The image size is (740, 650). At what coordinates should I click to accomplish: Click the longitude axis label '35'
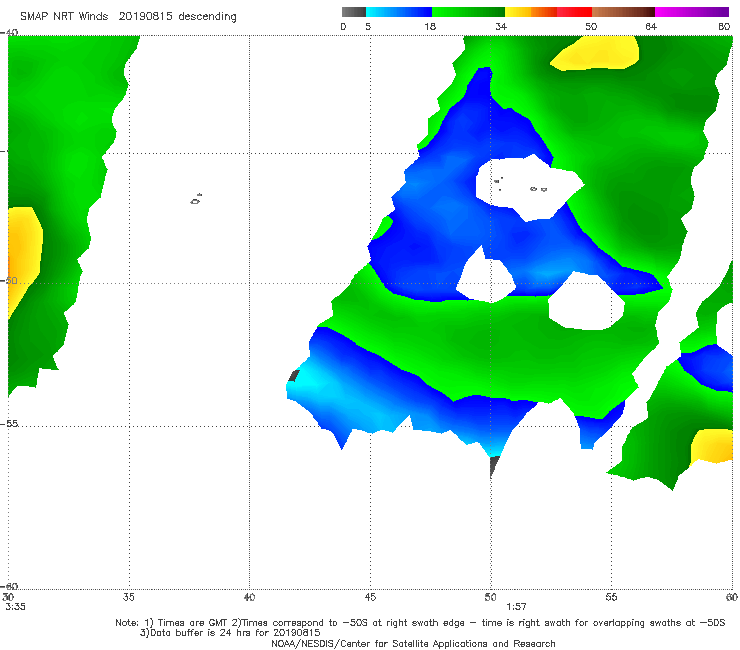(129, 597)
